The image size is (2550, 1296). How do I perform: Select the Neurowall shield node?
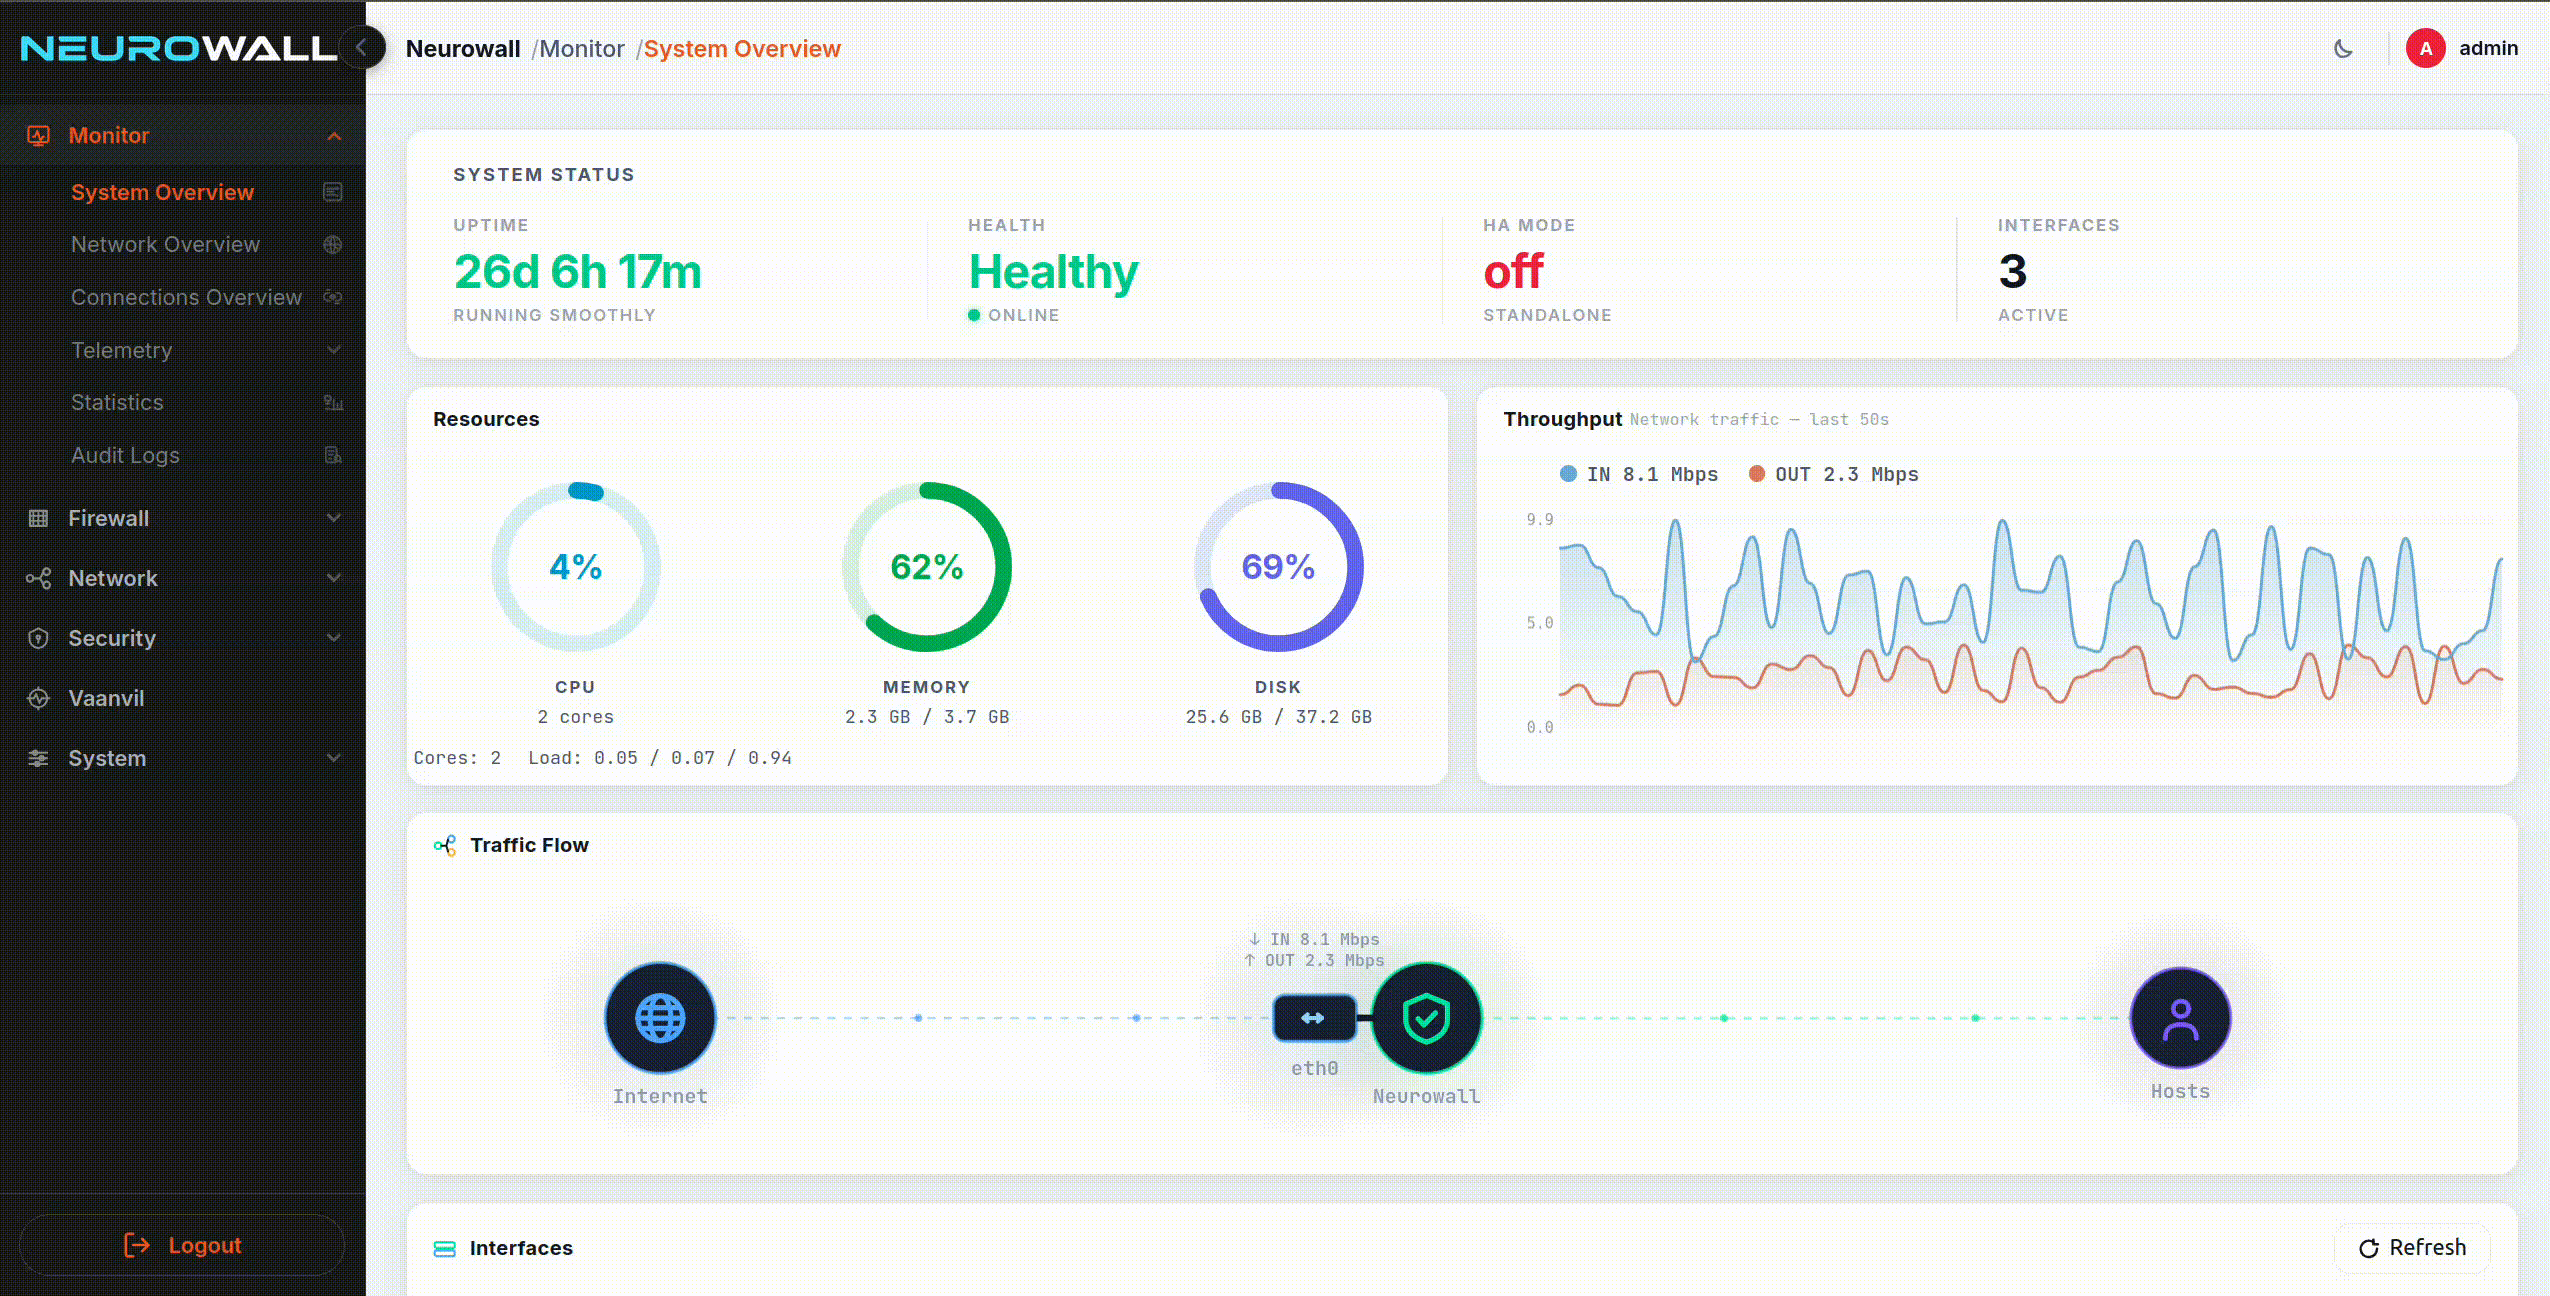[x=1426, y=1018]
